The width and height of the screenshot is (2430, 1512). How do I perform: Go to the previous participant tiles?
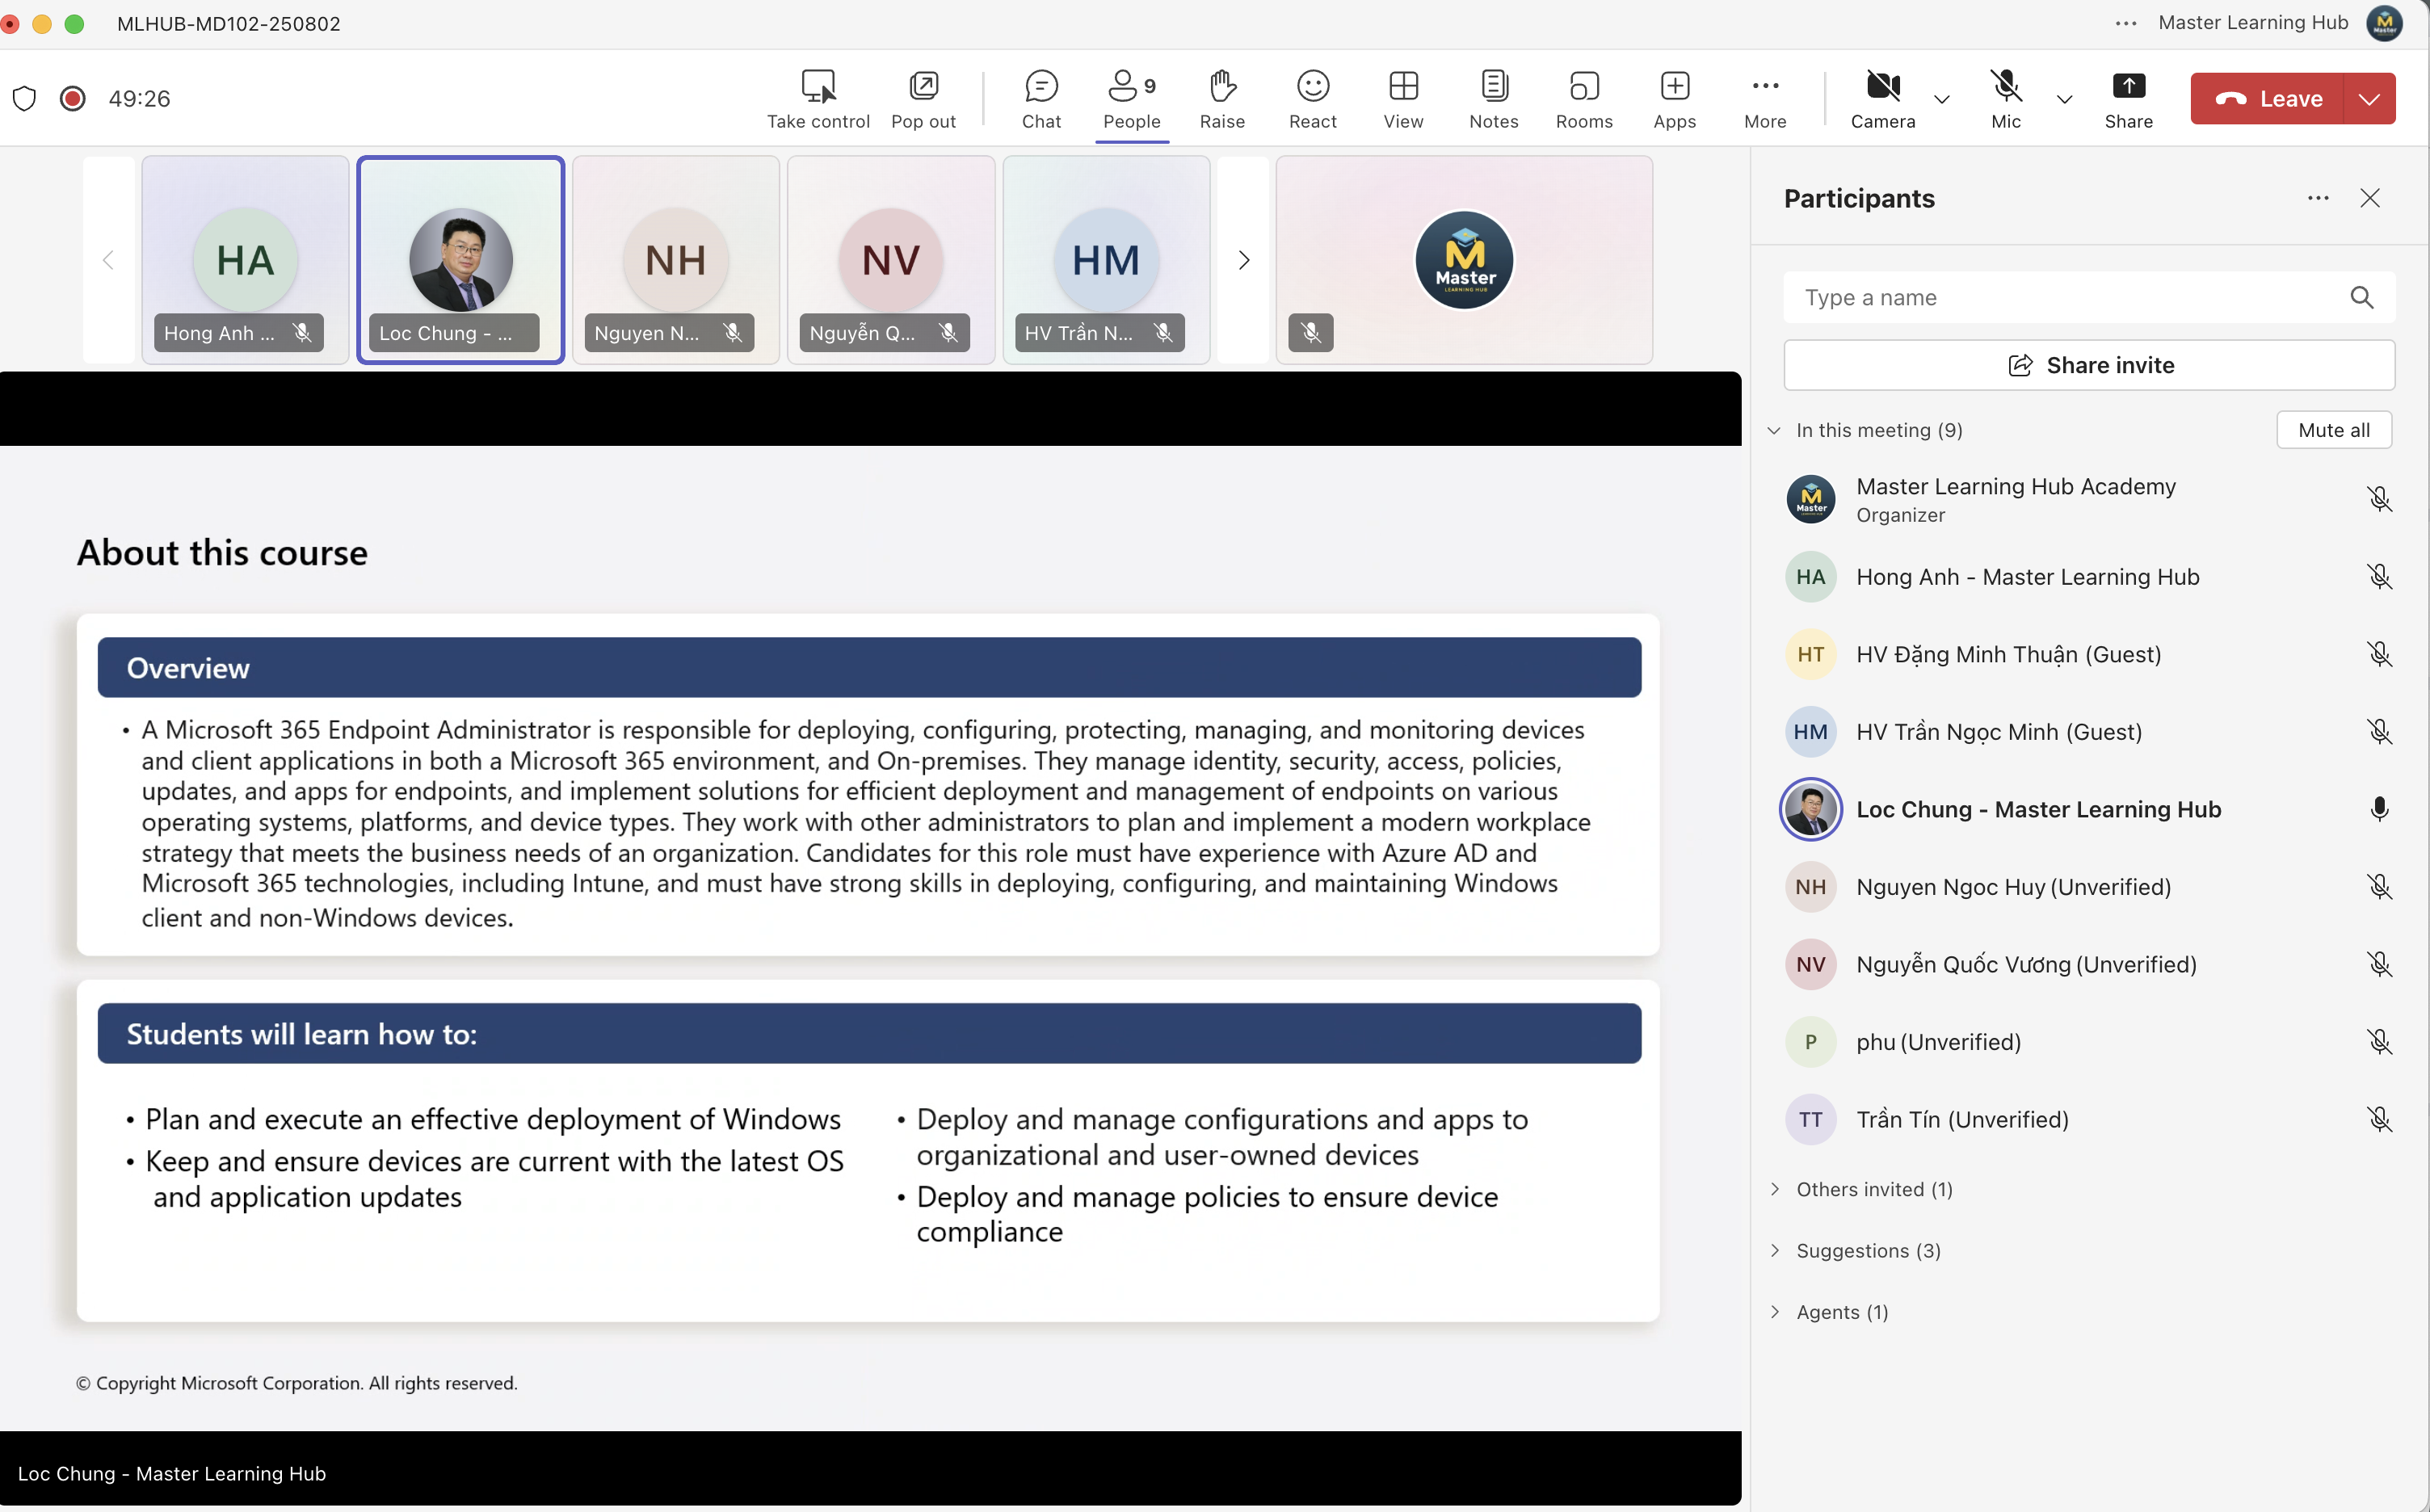pos(108,260)
